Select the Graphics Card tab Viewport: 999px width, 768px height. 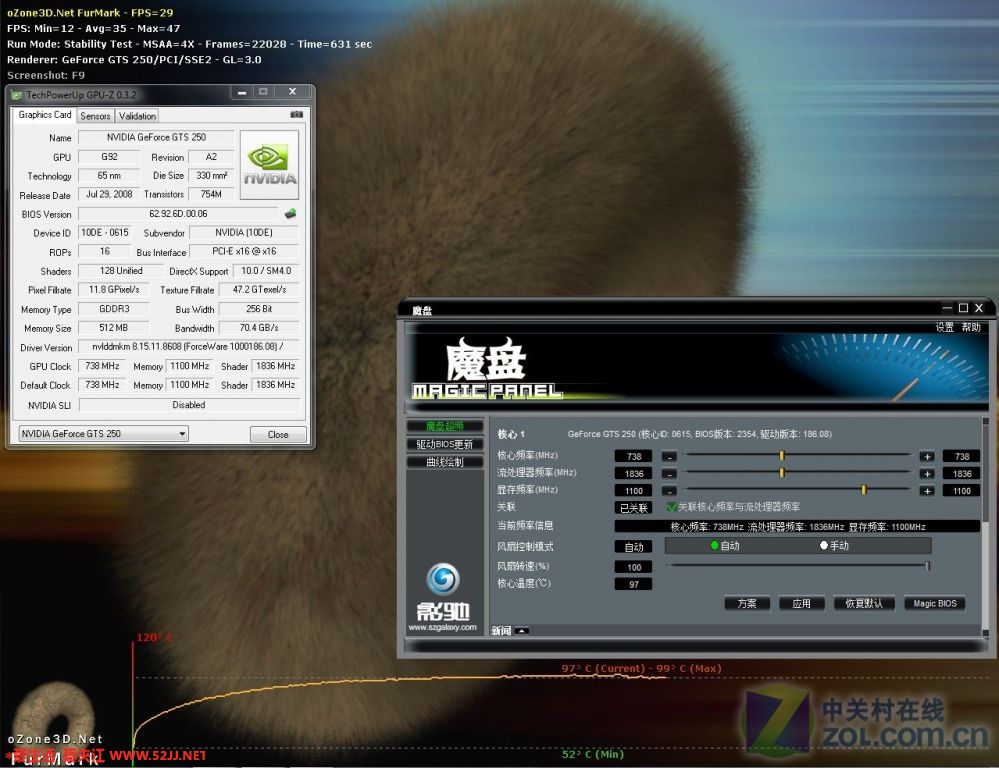point(45,115)
